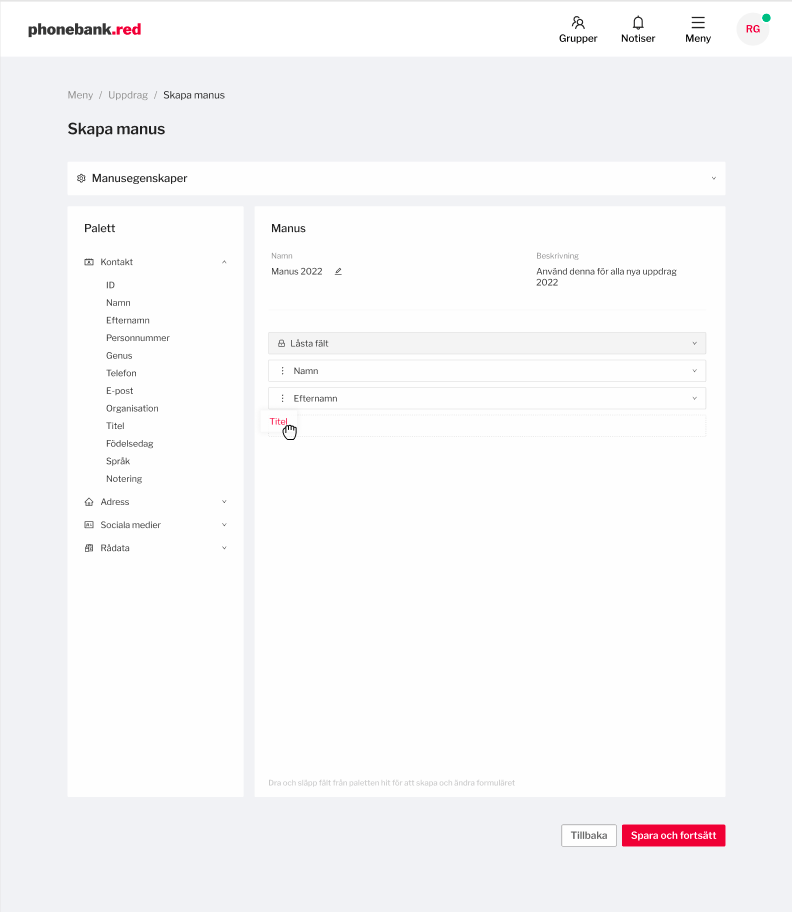Expand the Sociala medier section
The image size is (792, 912).
[224, 525]
